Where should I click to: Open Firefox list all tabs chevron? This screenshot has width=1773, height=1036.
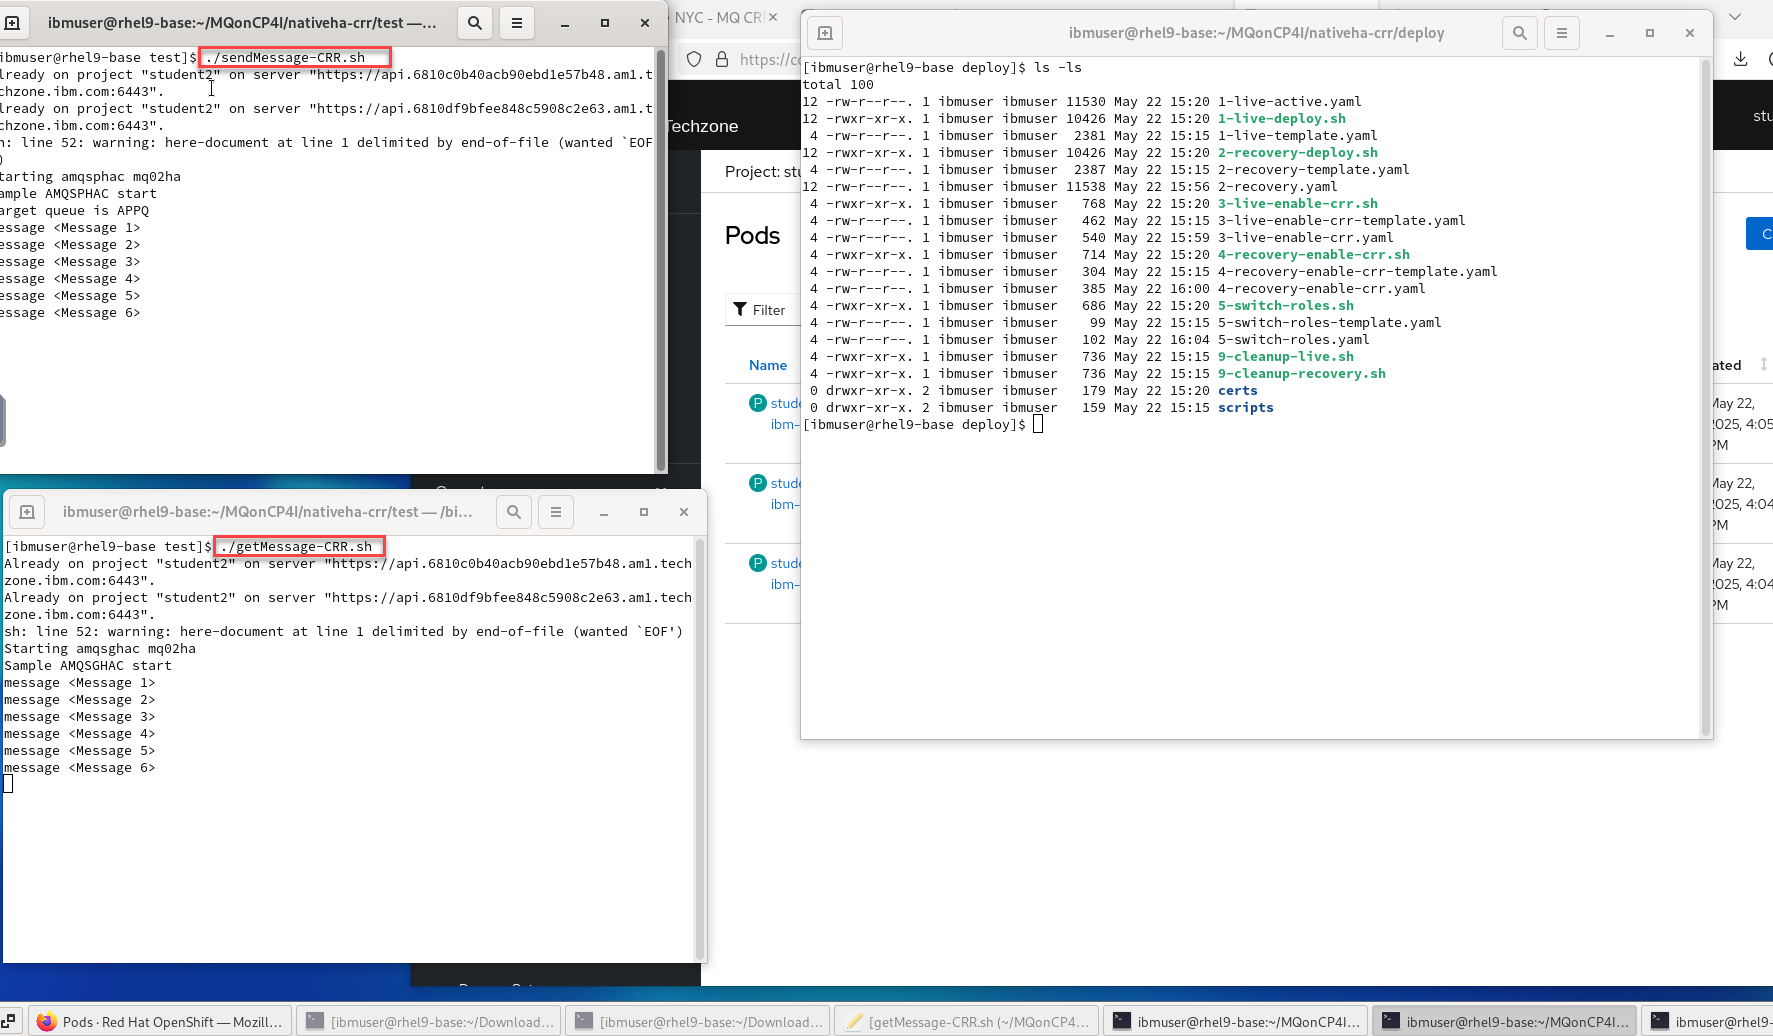click(x=1735, y=17)
